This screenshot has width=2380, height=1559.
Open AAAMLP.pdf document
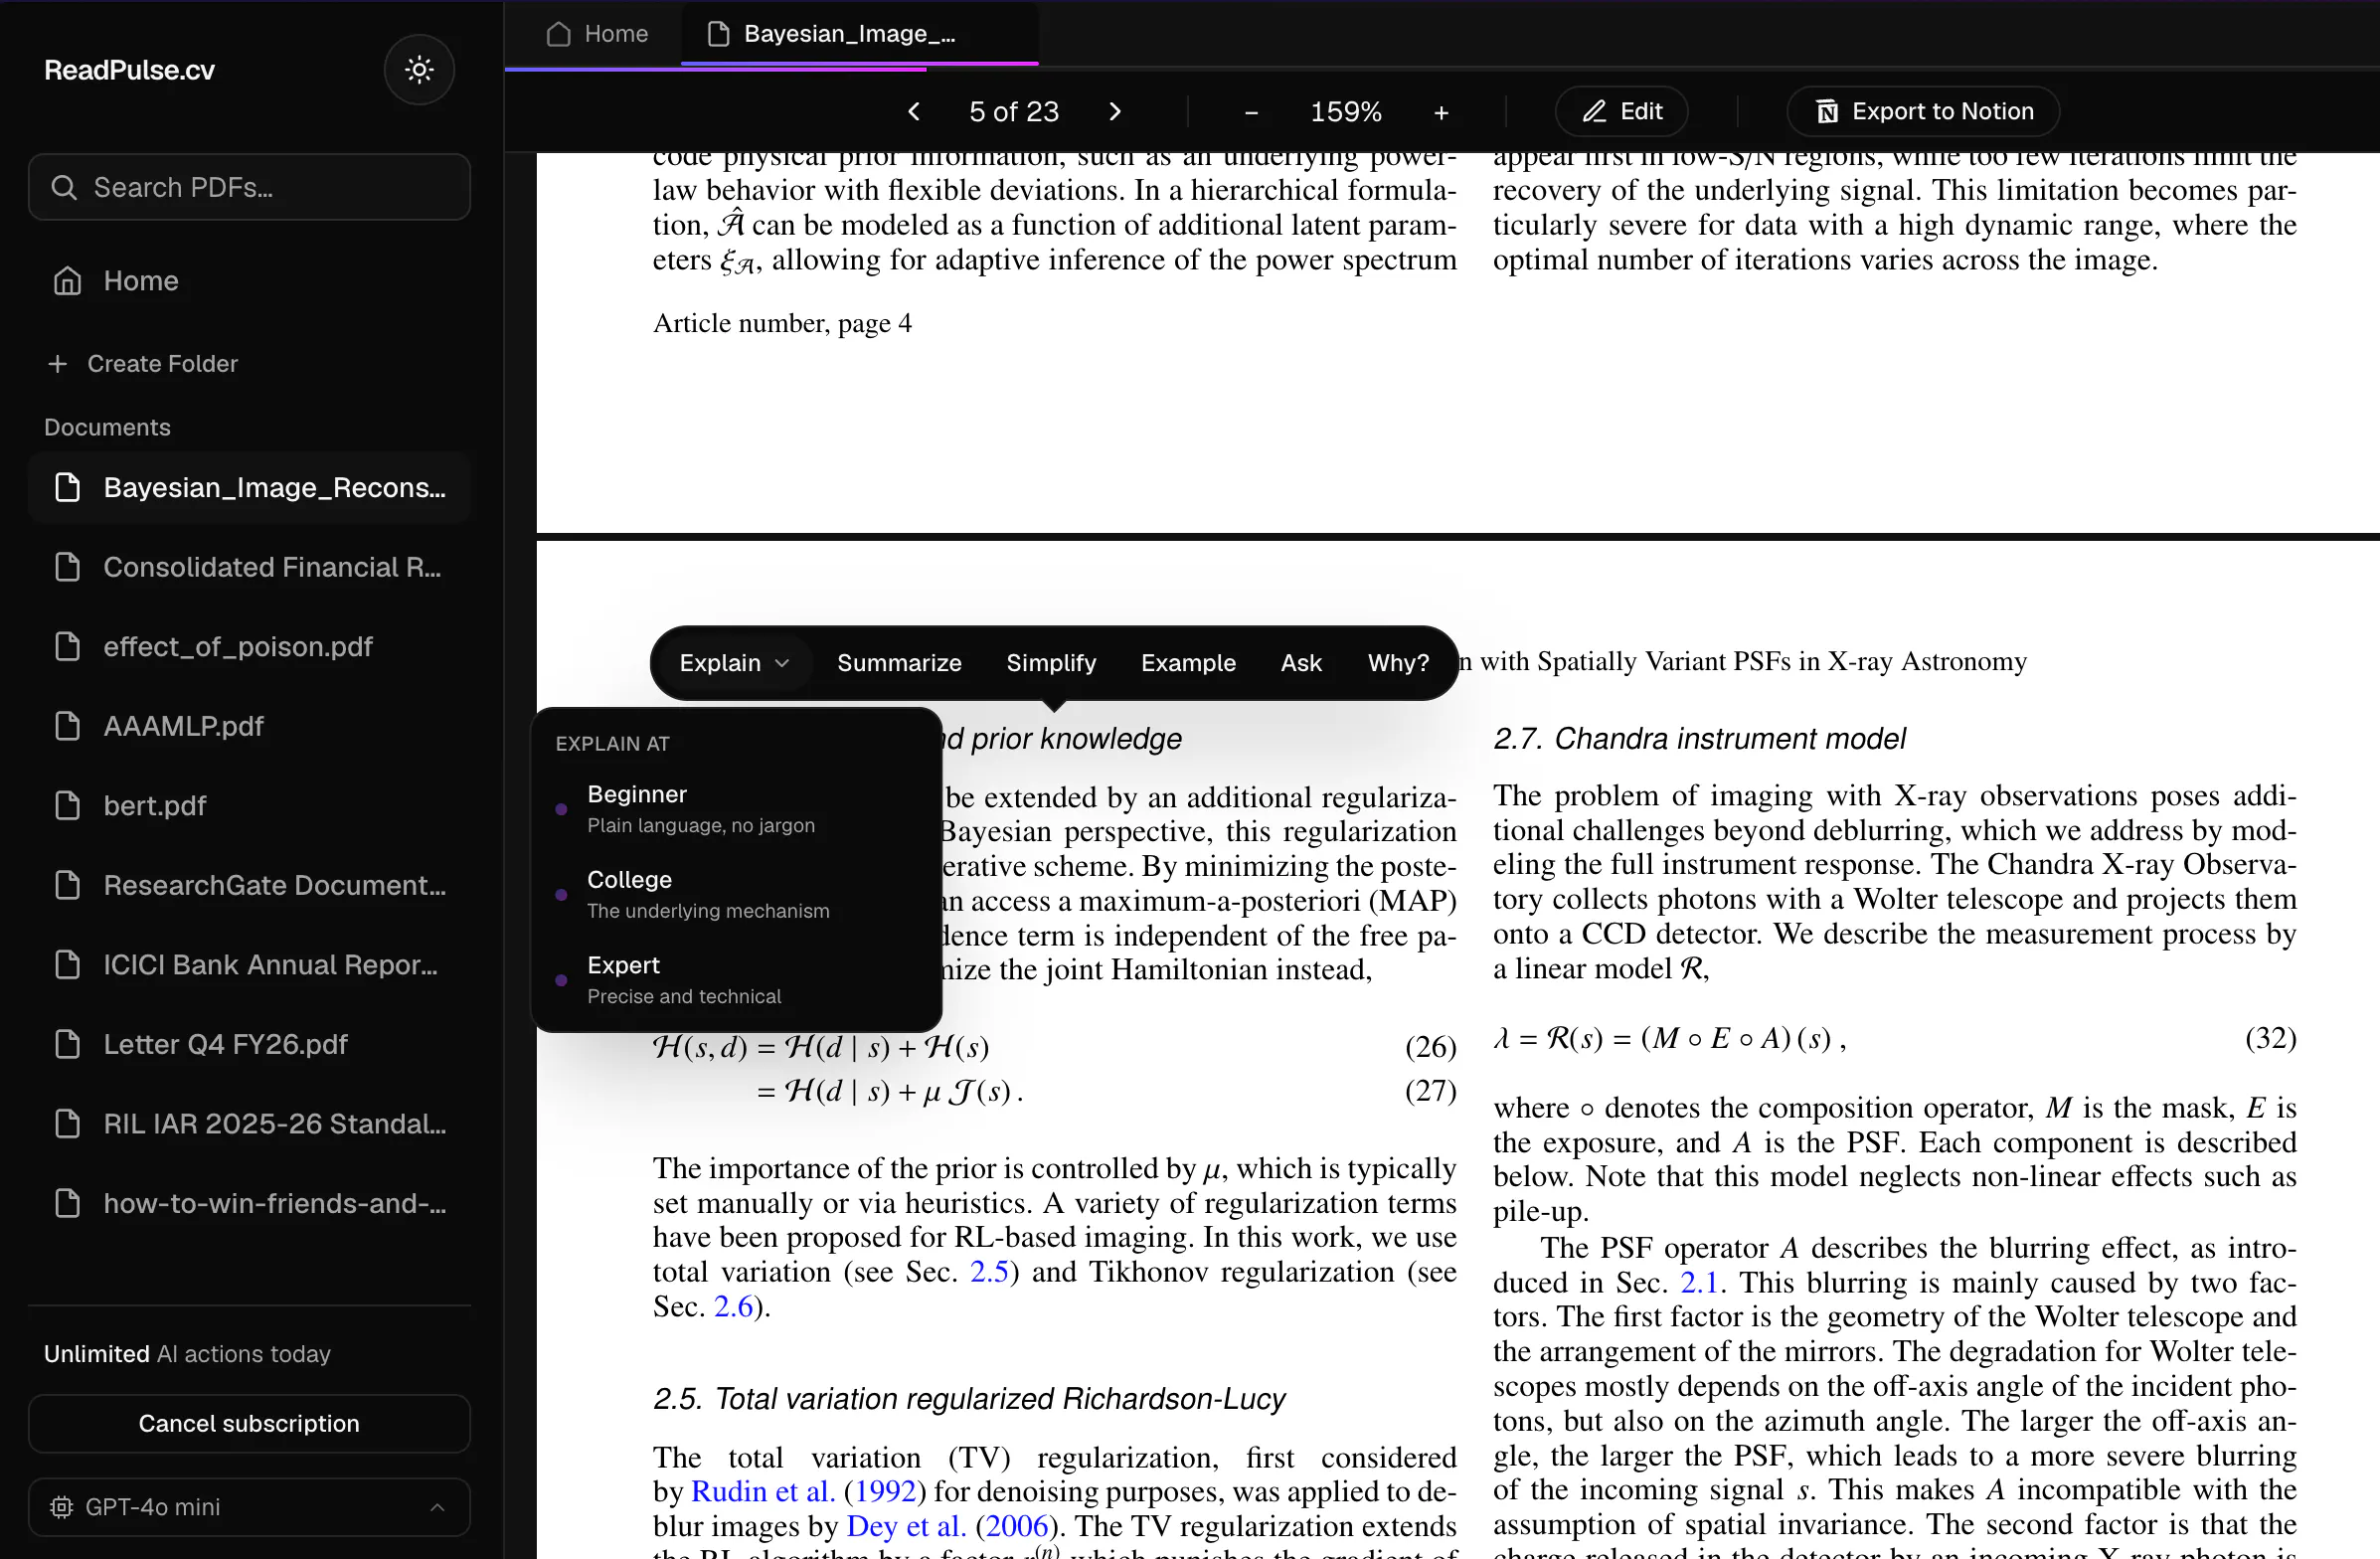click(249, 726)
